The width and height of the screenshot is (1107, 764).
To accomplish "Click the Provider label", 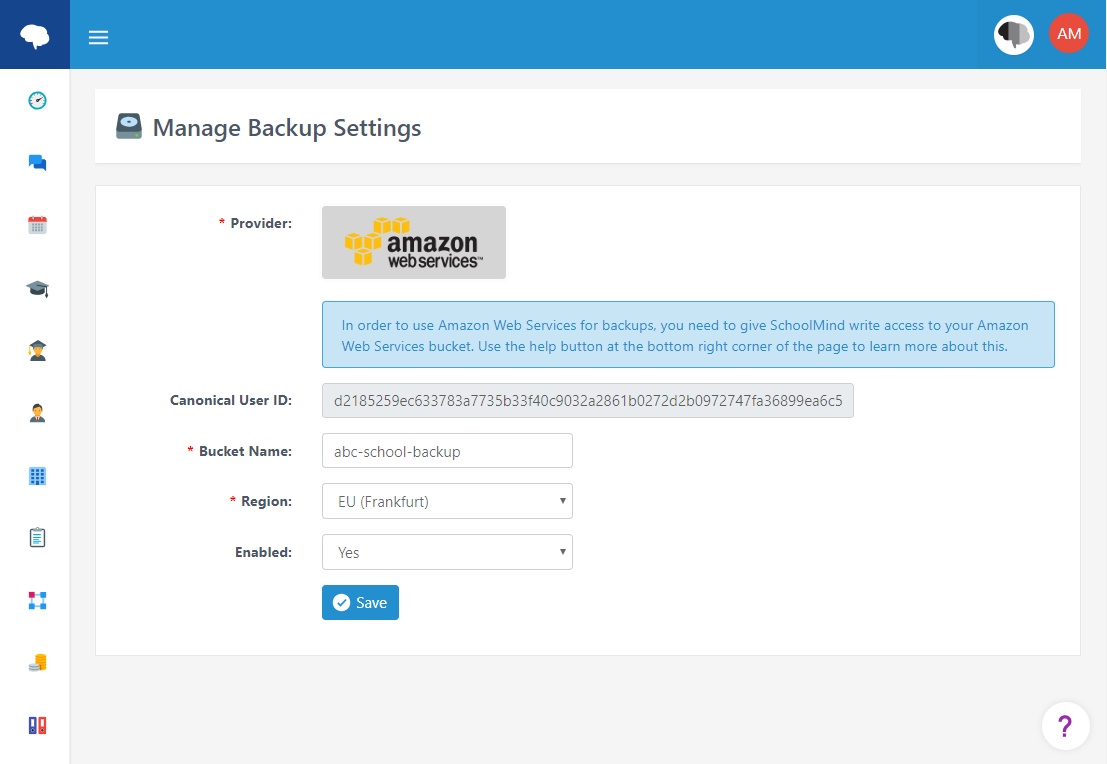I will point(261,223).
